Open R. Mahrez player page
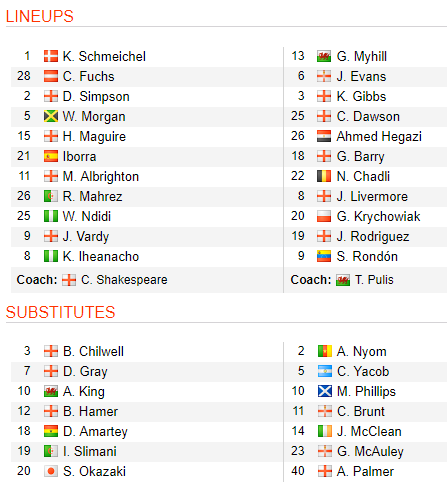This screenshot has width=447, height=488. [92, 196]
